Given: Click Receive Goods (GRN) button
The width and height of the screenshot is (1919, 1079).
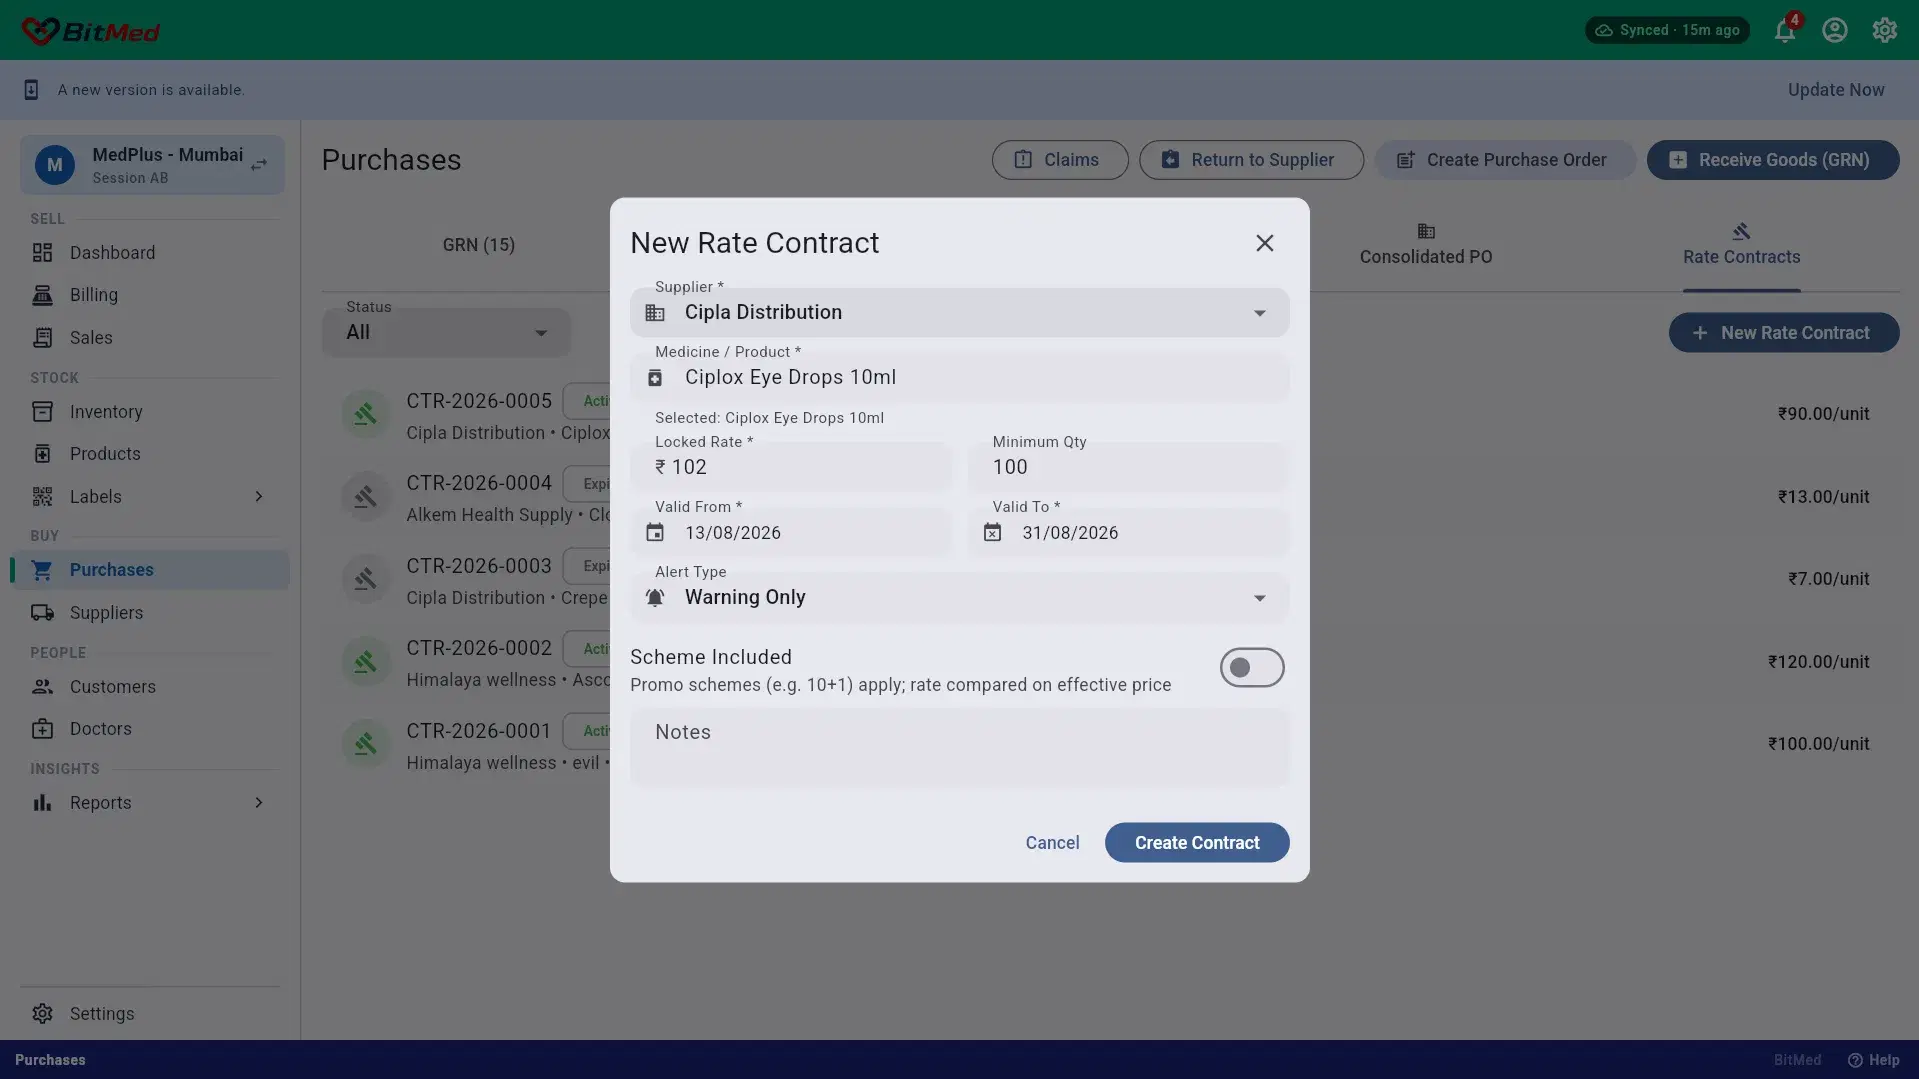Looking at the screenshot, I should [x=1773, y=160].
